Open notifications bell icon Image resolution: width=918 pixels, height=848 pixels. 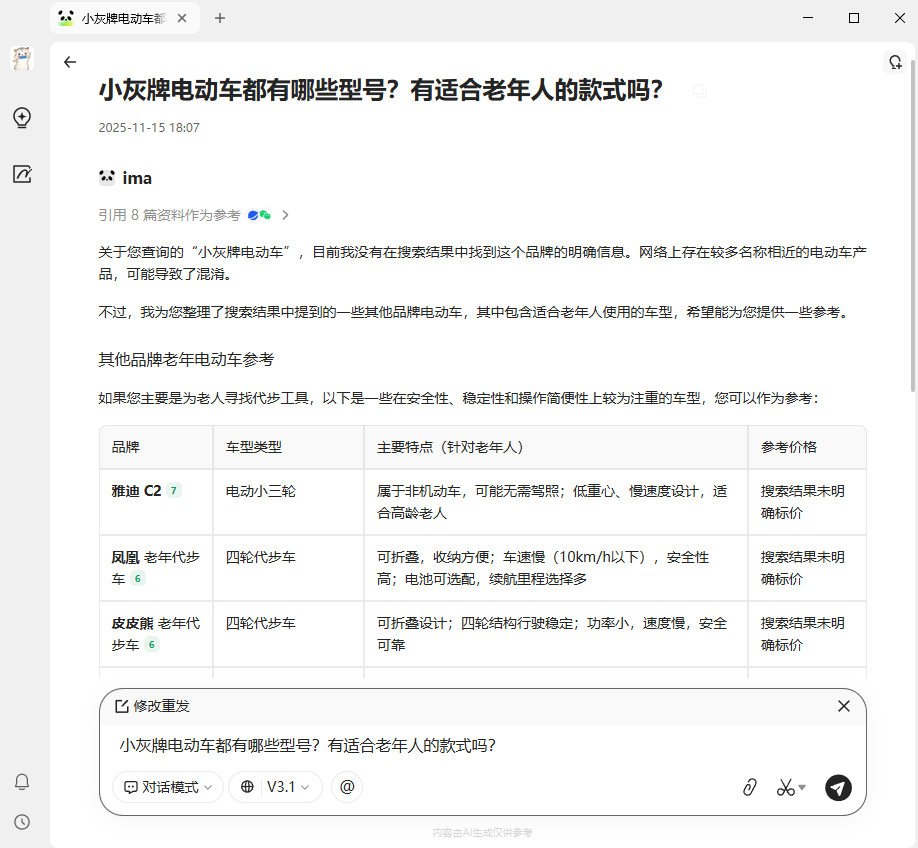22,782
